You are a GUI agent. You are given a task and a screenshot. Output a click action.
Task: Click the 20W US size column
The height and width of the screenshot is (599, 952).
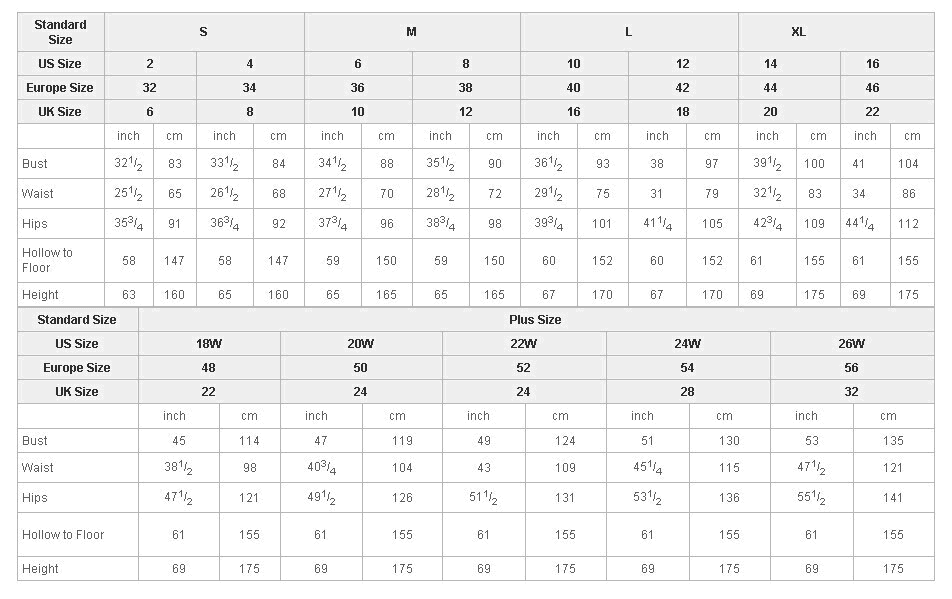pyautogui.click(x=360, y=344)
